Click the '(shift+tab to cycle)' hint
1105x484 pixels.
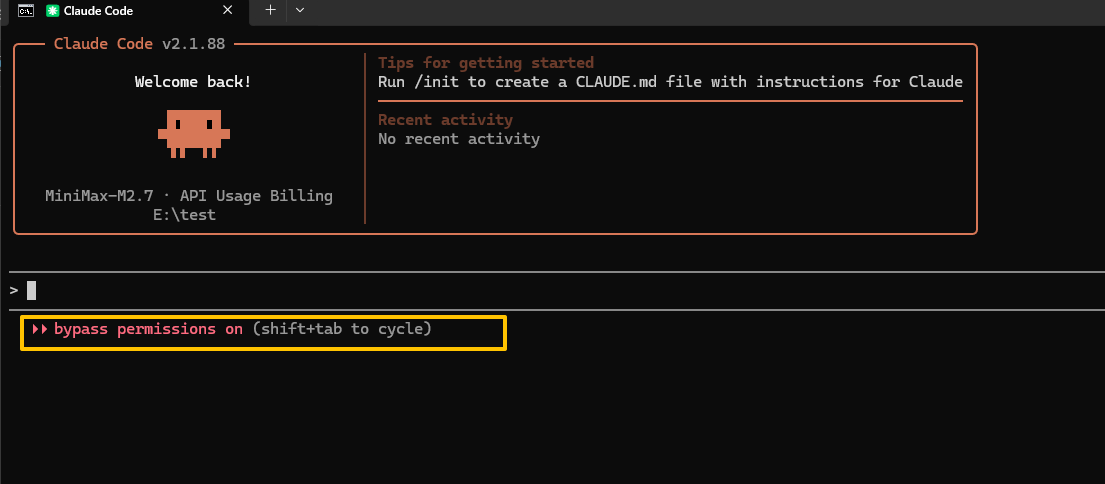[342, 329]
